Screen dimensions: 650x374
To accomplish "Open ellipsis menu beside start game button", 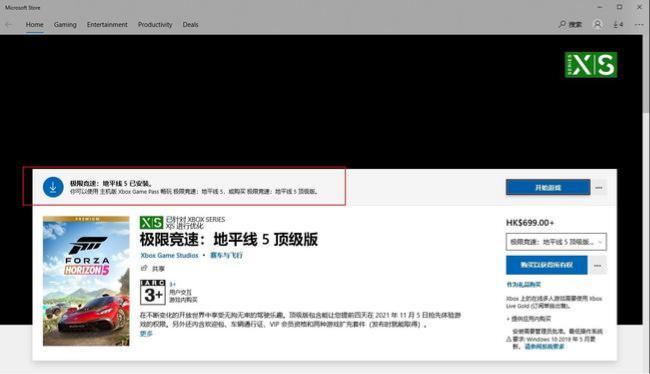I will [599, 187].
